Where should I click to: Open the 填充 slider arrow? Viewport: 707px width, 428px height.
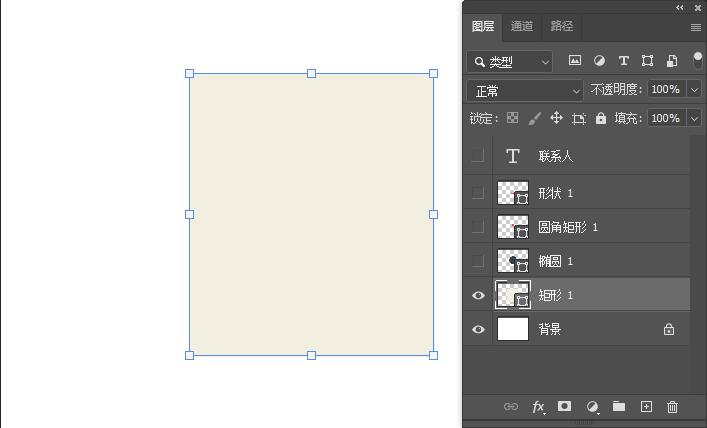pyautogui.click(x=694, y=118)
